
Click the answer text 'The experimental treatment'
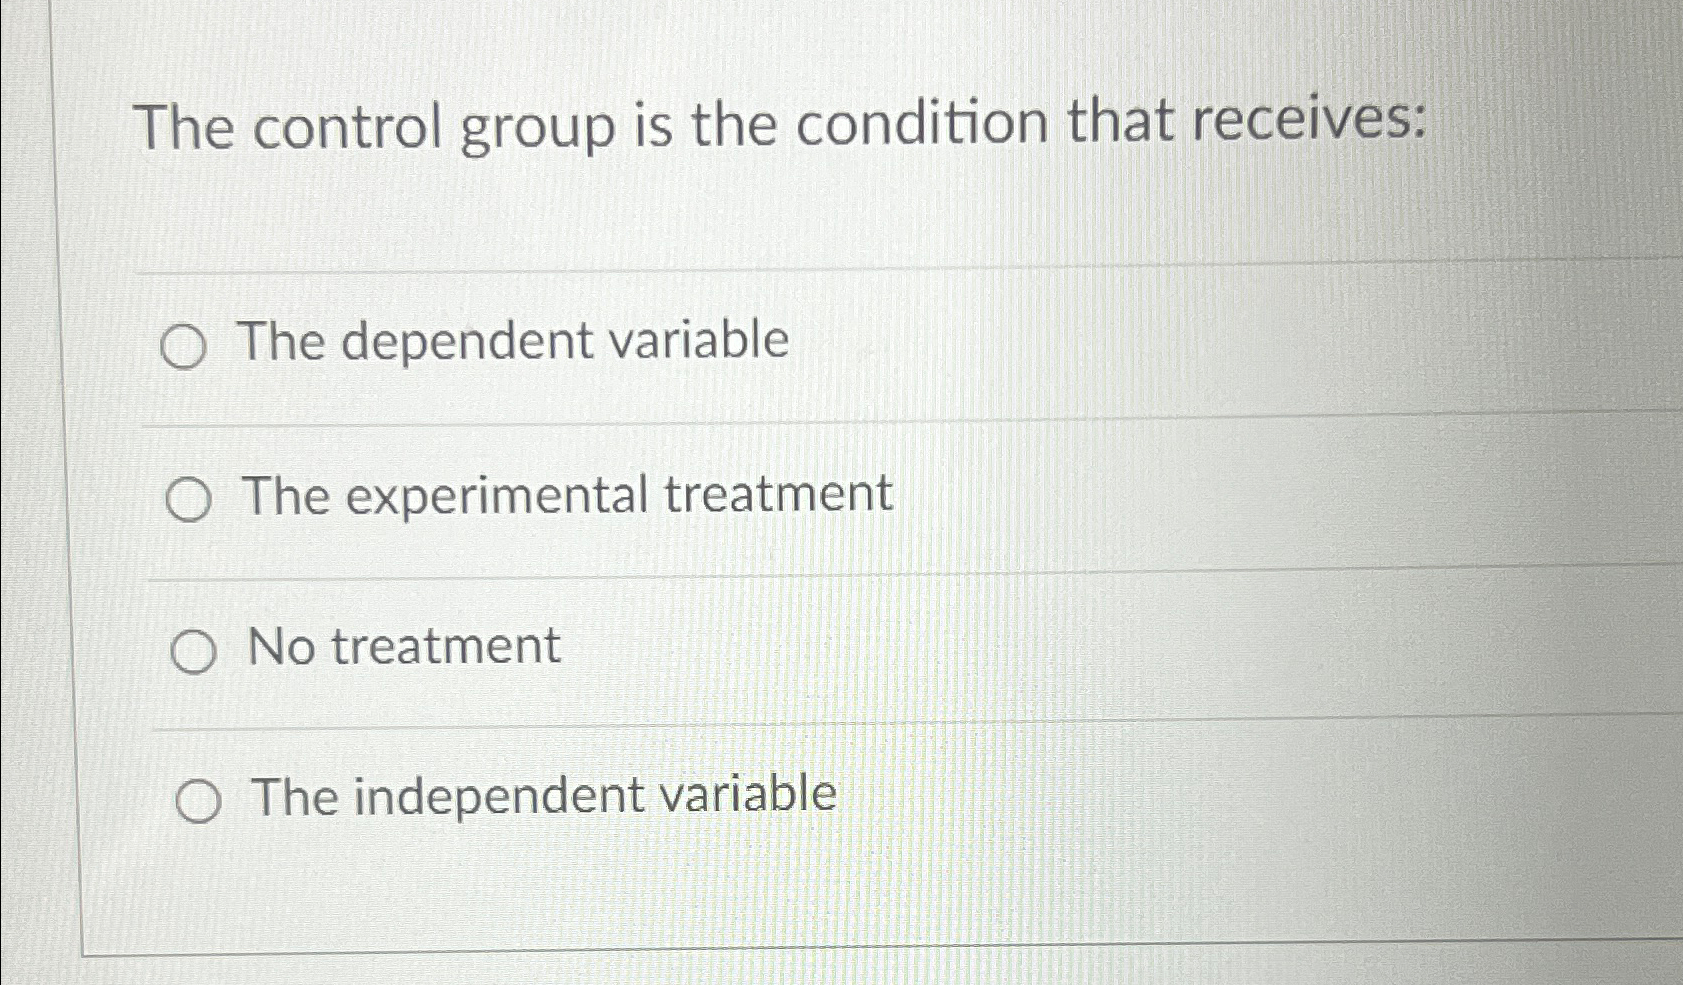click(x=570, y=494)
